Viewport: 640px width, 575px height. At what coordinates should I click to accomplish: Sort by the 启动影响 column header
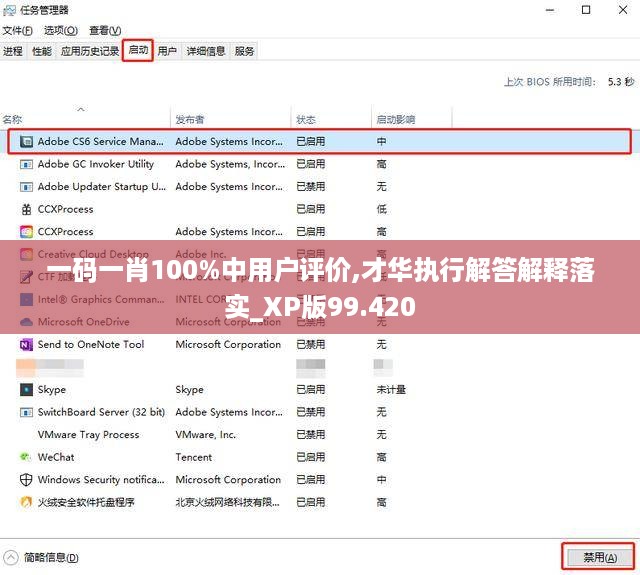(412, 119)
